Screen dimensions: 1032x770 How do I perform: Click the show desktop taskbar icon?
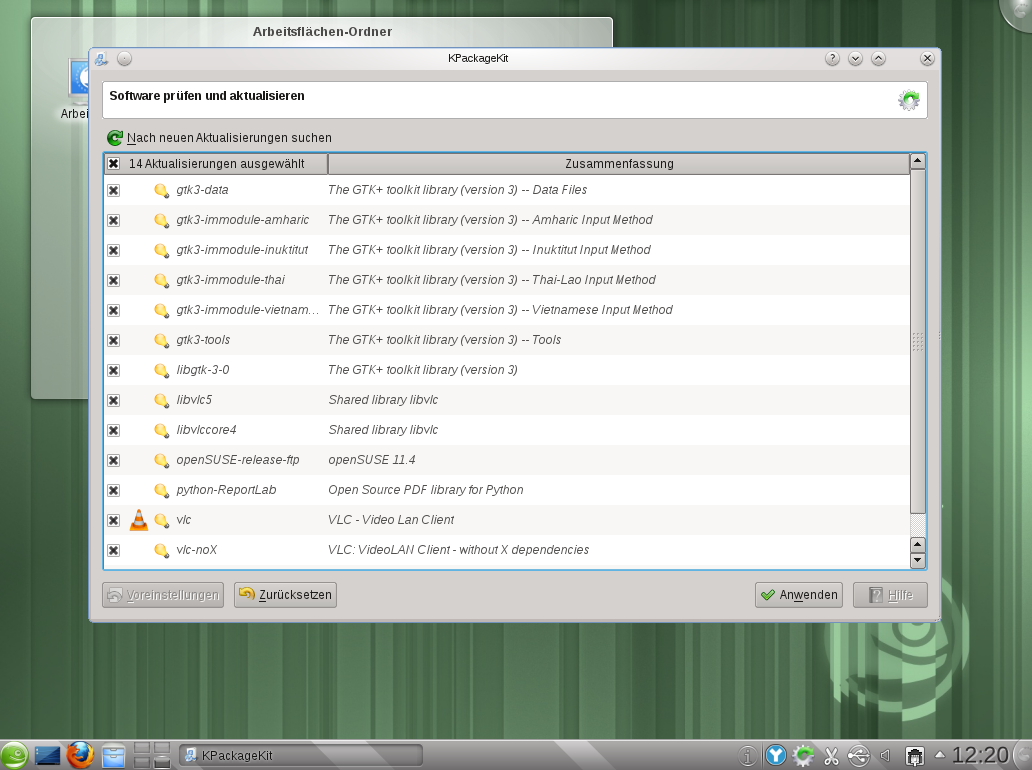[x=47, y=755]
